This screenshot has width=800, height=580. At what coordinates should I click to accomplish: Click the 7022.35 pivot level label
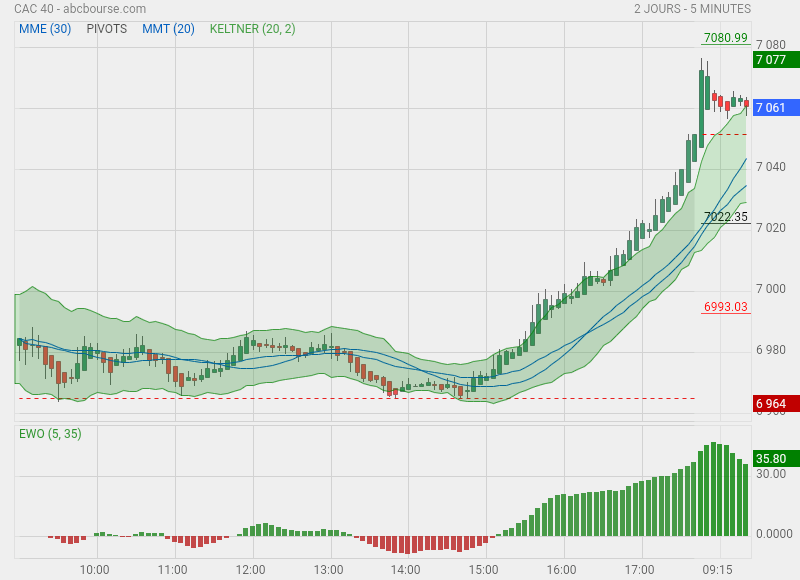[726, 217]
